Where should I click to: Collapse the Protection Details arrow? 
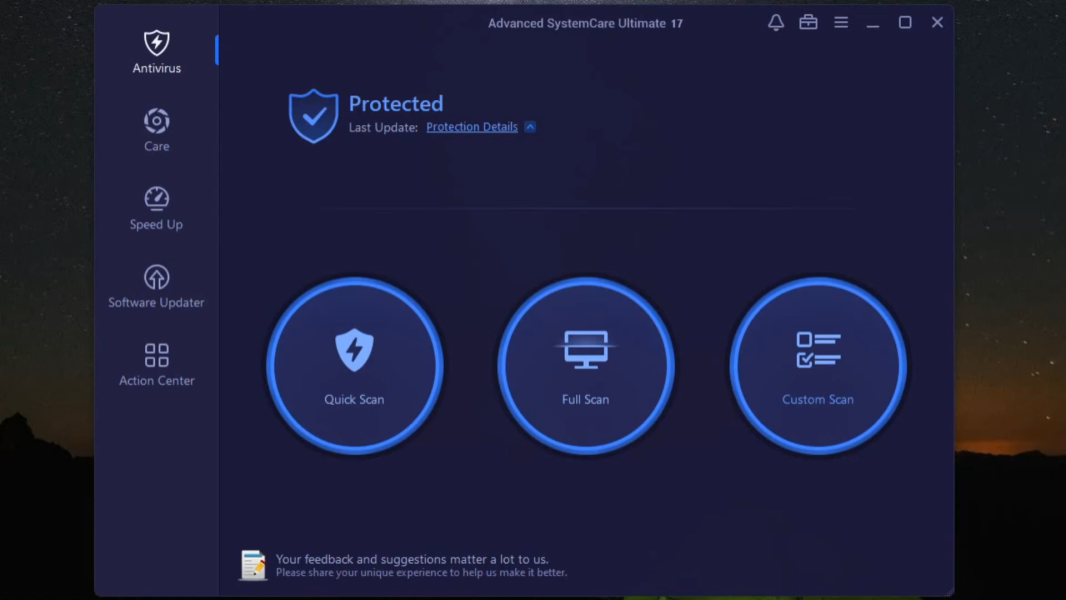click(x=530, y=127)
